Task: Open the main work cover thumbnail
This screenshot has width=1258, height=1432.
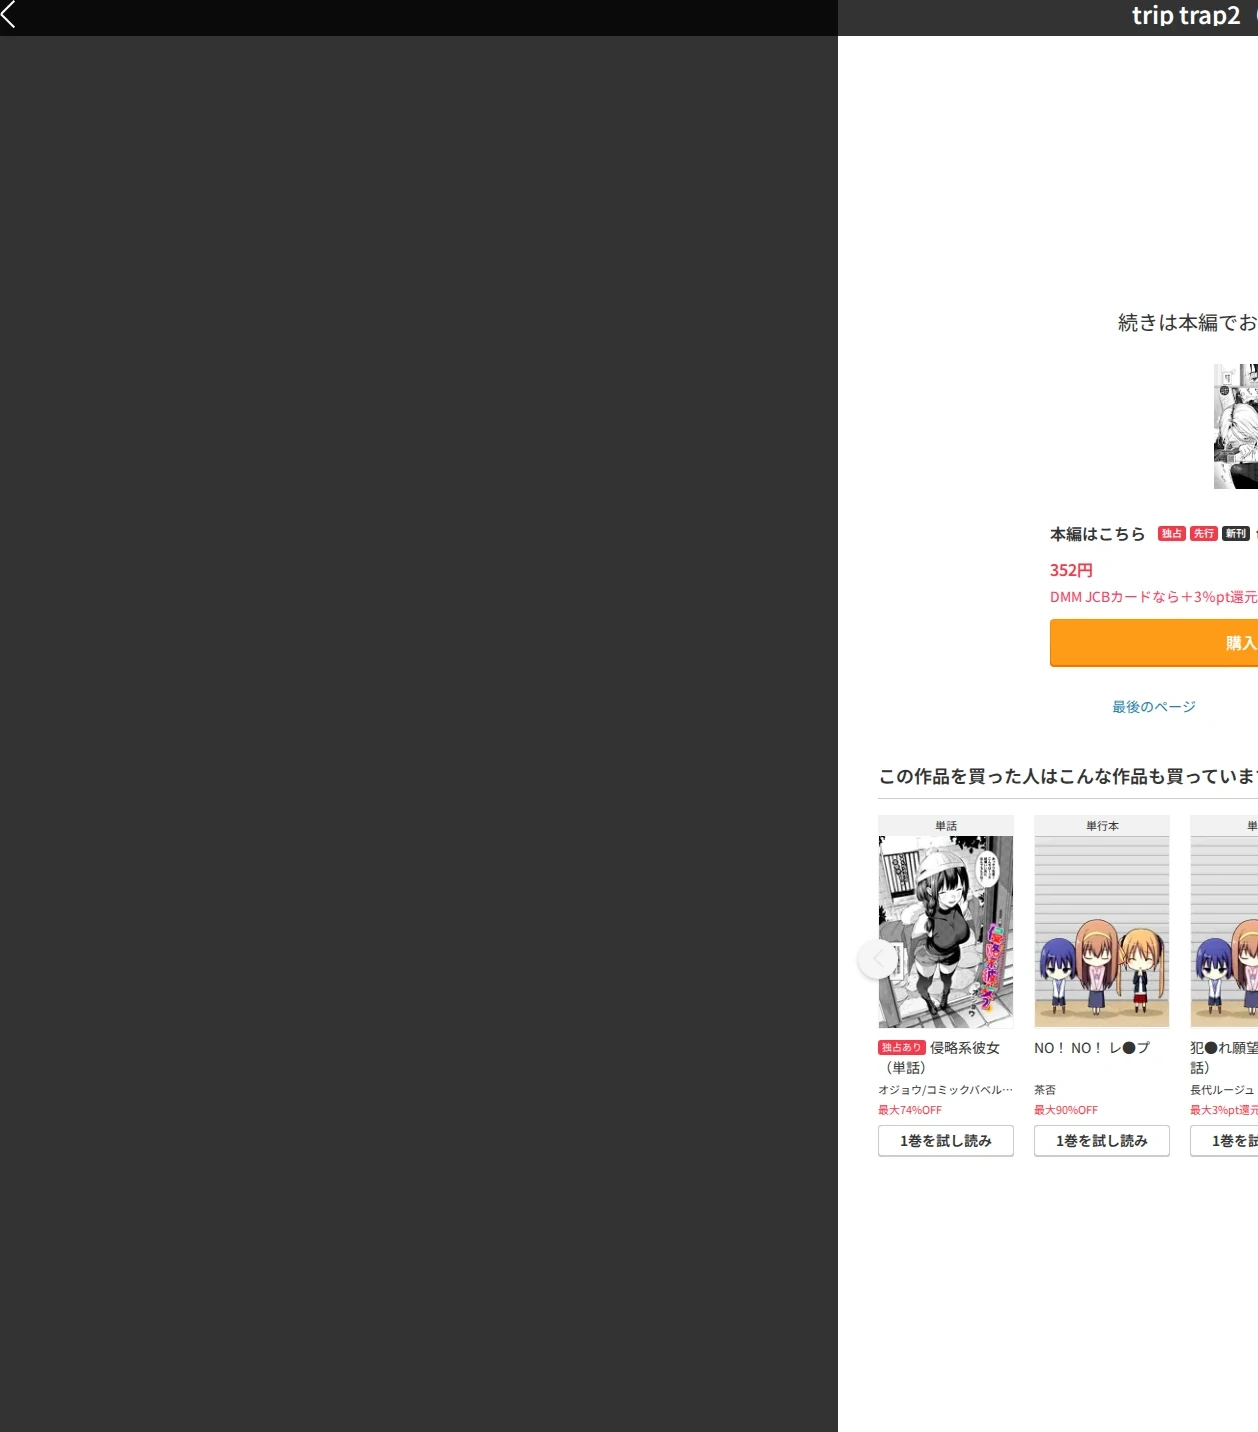Action: (1236, 426)
